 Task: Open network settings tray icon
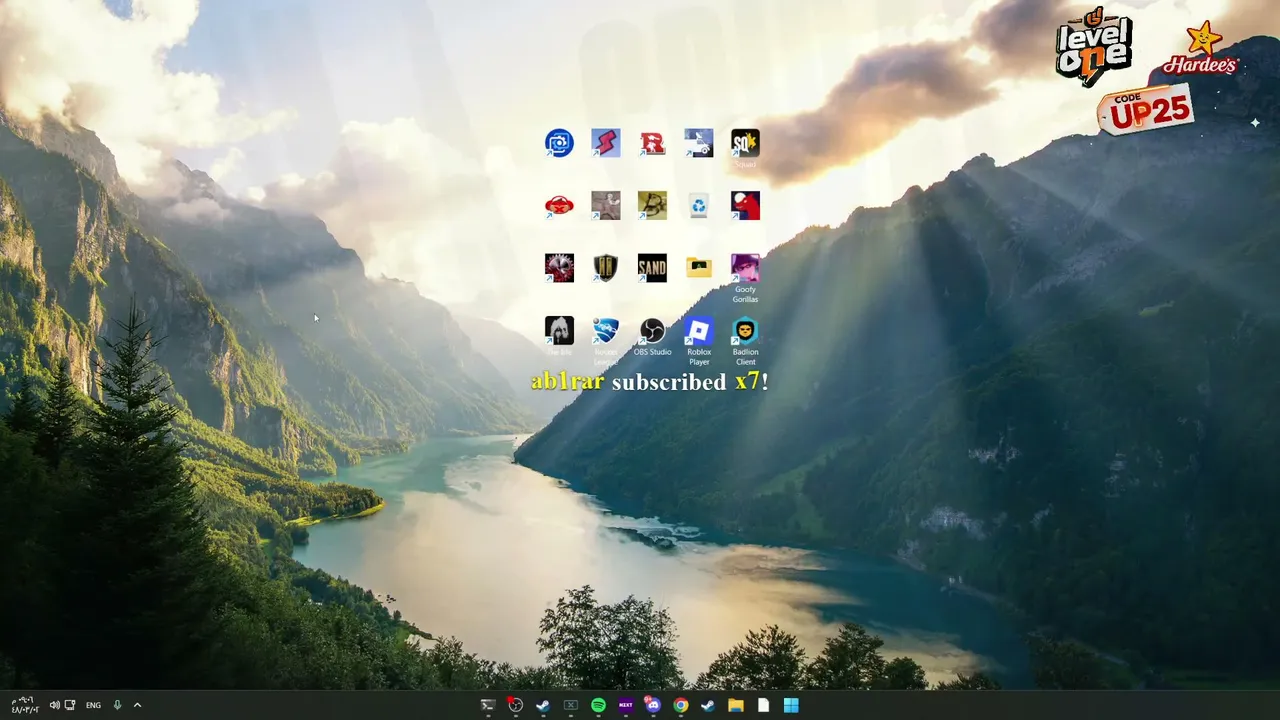[70, 705]
